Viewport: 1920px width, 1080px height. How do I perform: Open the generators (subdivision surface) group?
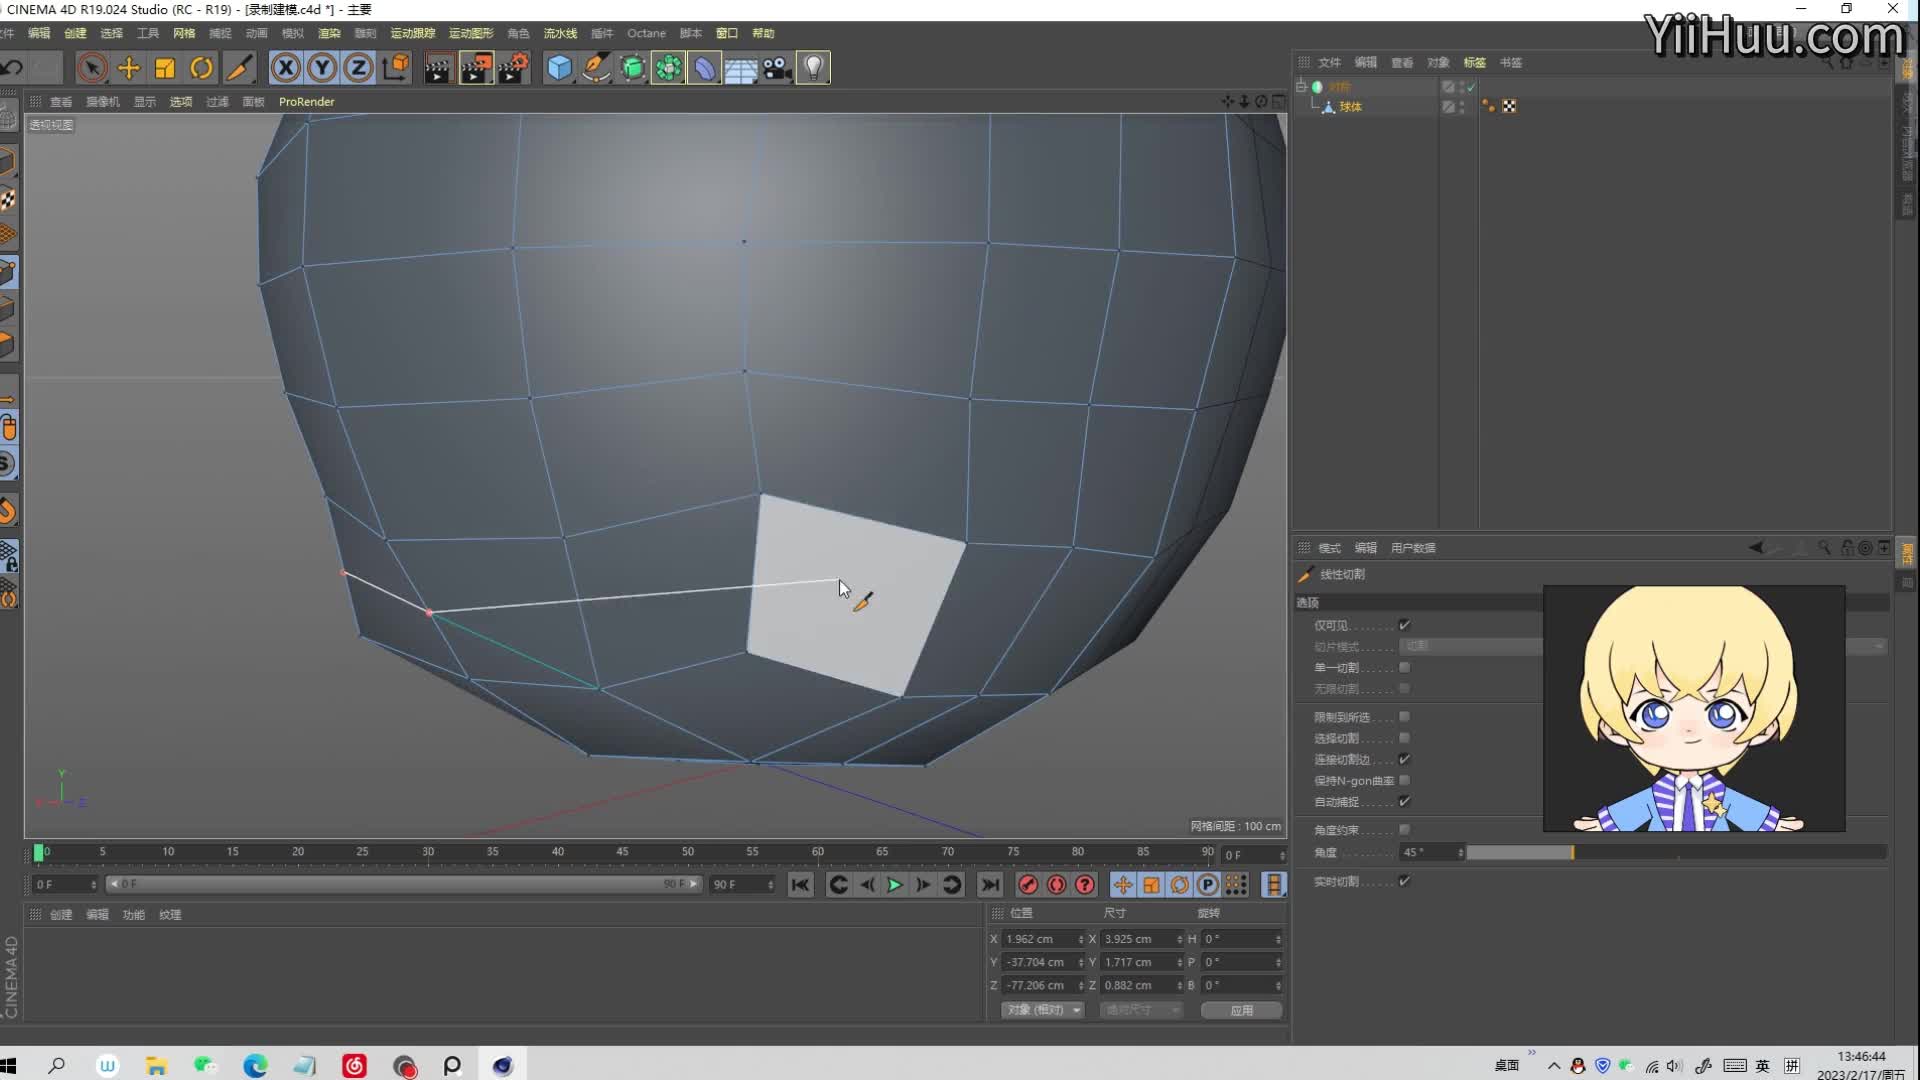click(x=632, y=68)
